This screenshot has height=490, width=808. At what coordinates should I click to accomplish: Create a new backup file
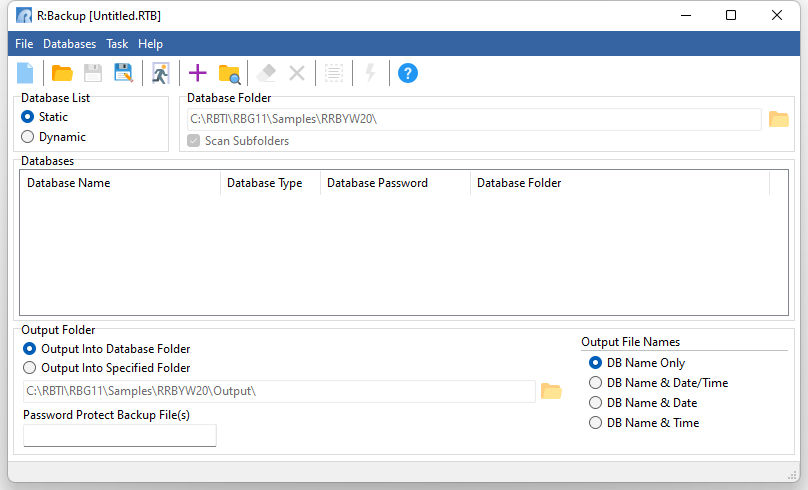pos(25,73)
